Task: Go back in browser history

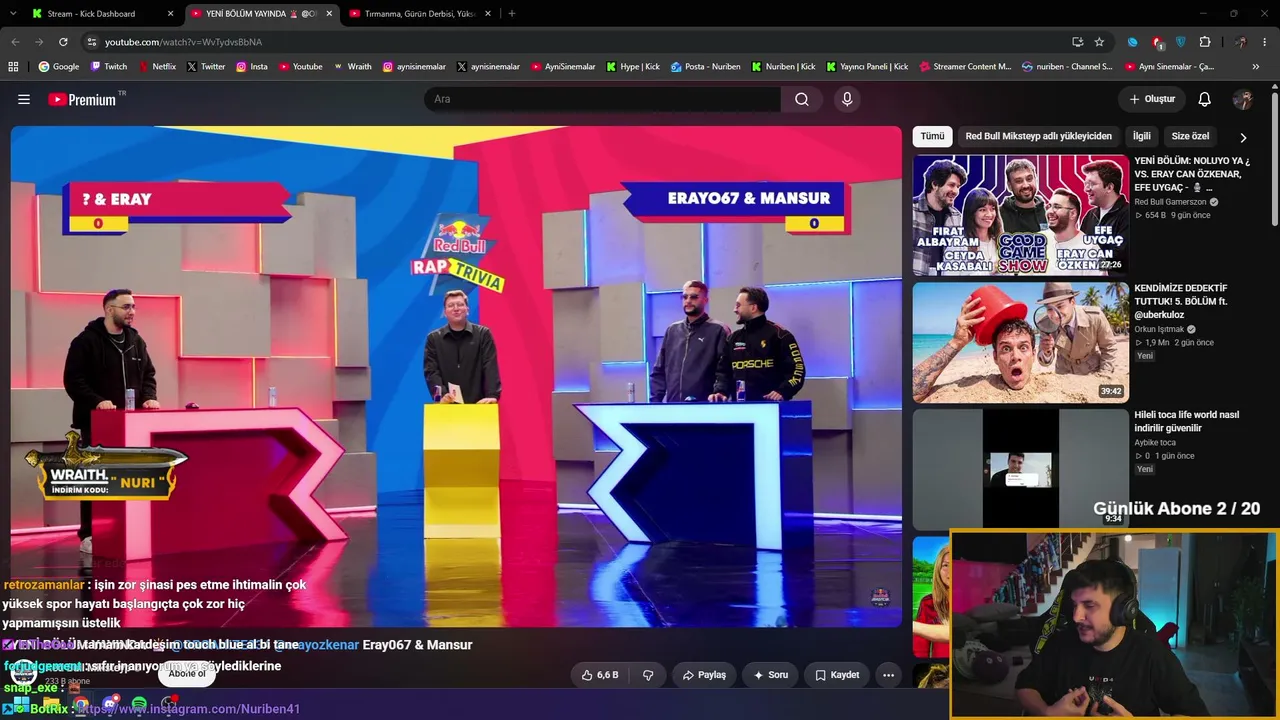Action: coord(15,42)
